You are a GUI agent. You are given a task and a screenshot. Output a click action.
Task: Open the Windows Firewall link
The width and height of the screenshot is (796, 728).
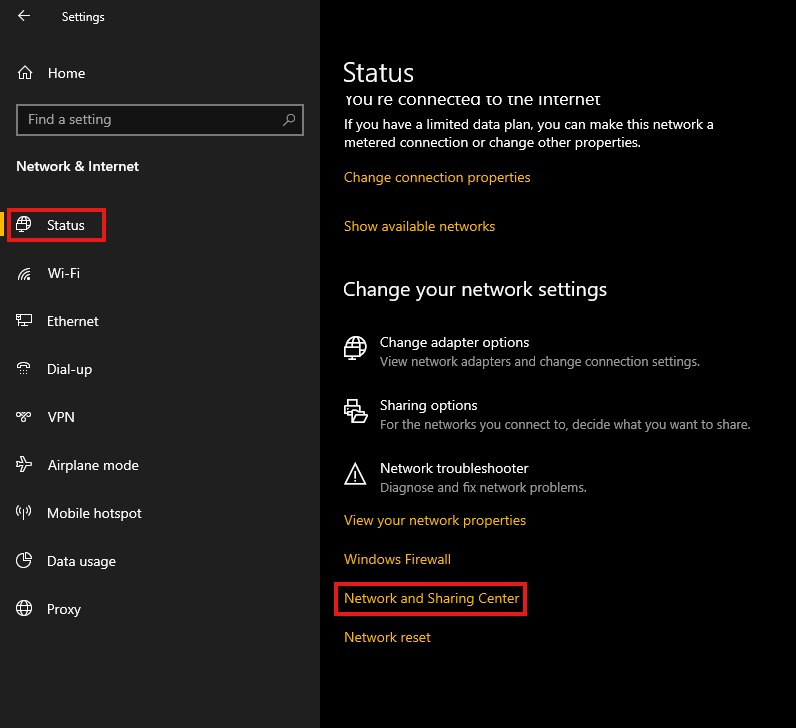[397, 559]
